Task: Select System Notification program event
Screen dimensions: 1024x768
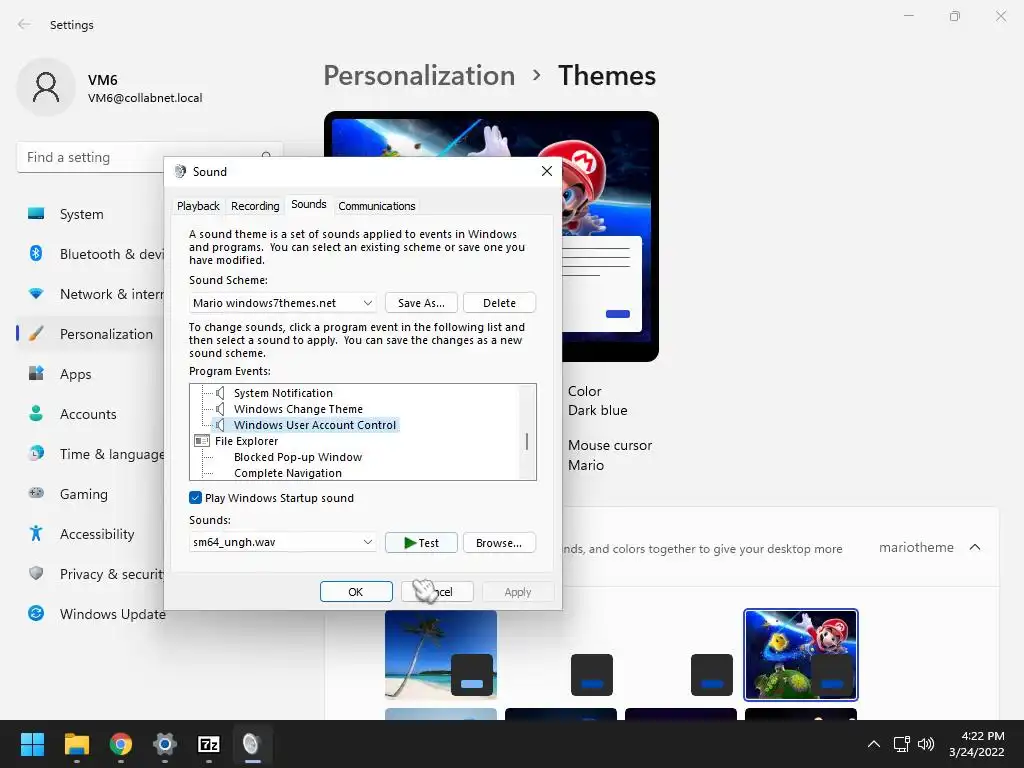Action: tap(283, 392)
